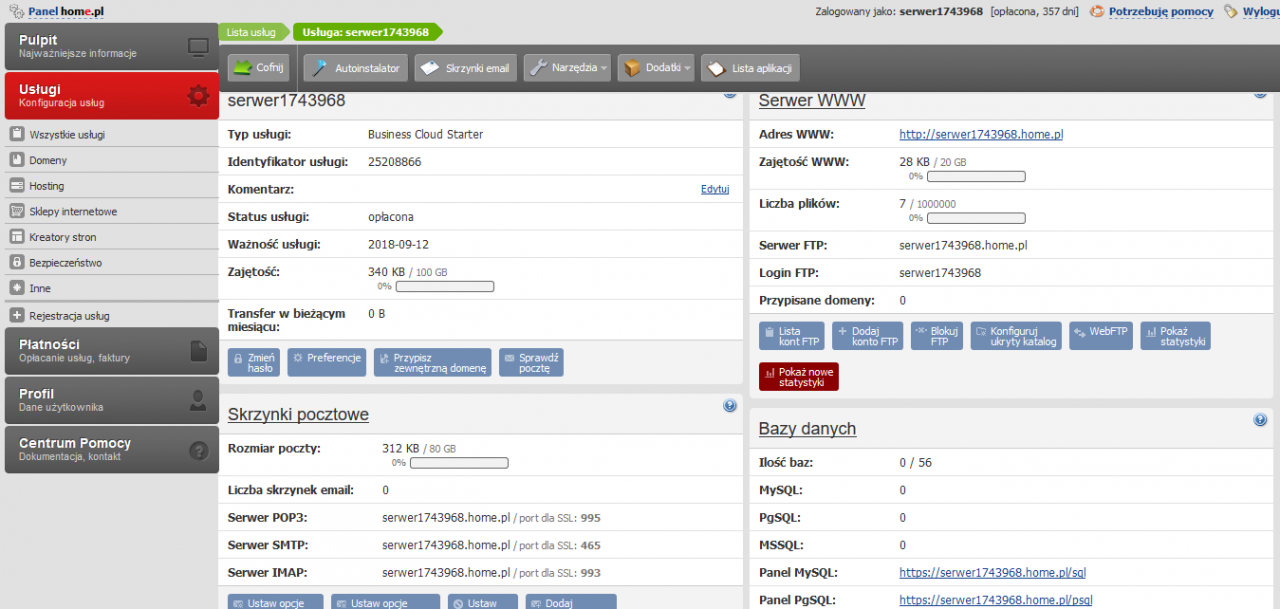Open help for Skrzynki pocztowe section
This screenshot has height=609, width=1280.
(x=730, y=406)
